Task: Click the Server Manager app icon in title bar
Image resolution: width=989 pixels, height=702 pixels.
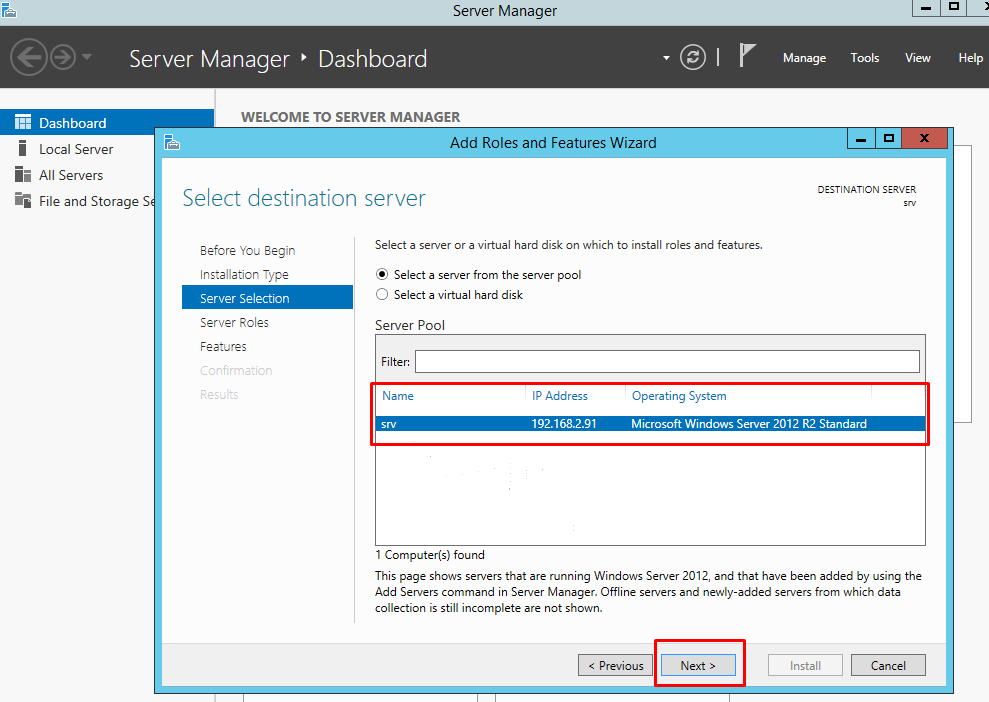Action: point(9,9)
